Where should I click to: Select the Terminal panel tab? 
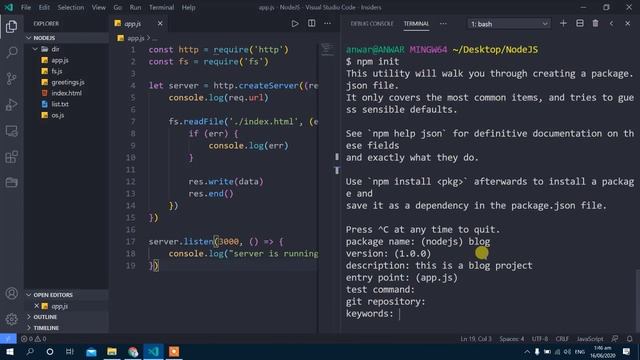point(416,24)
